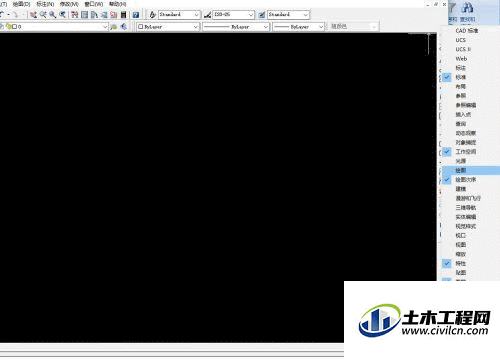Screen dimensions: 500x361
Task: Select the Zoom Window tool
Action: point(53,15)
